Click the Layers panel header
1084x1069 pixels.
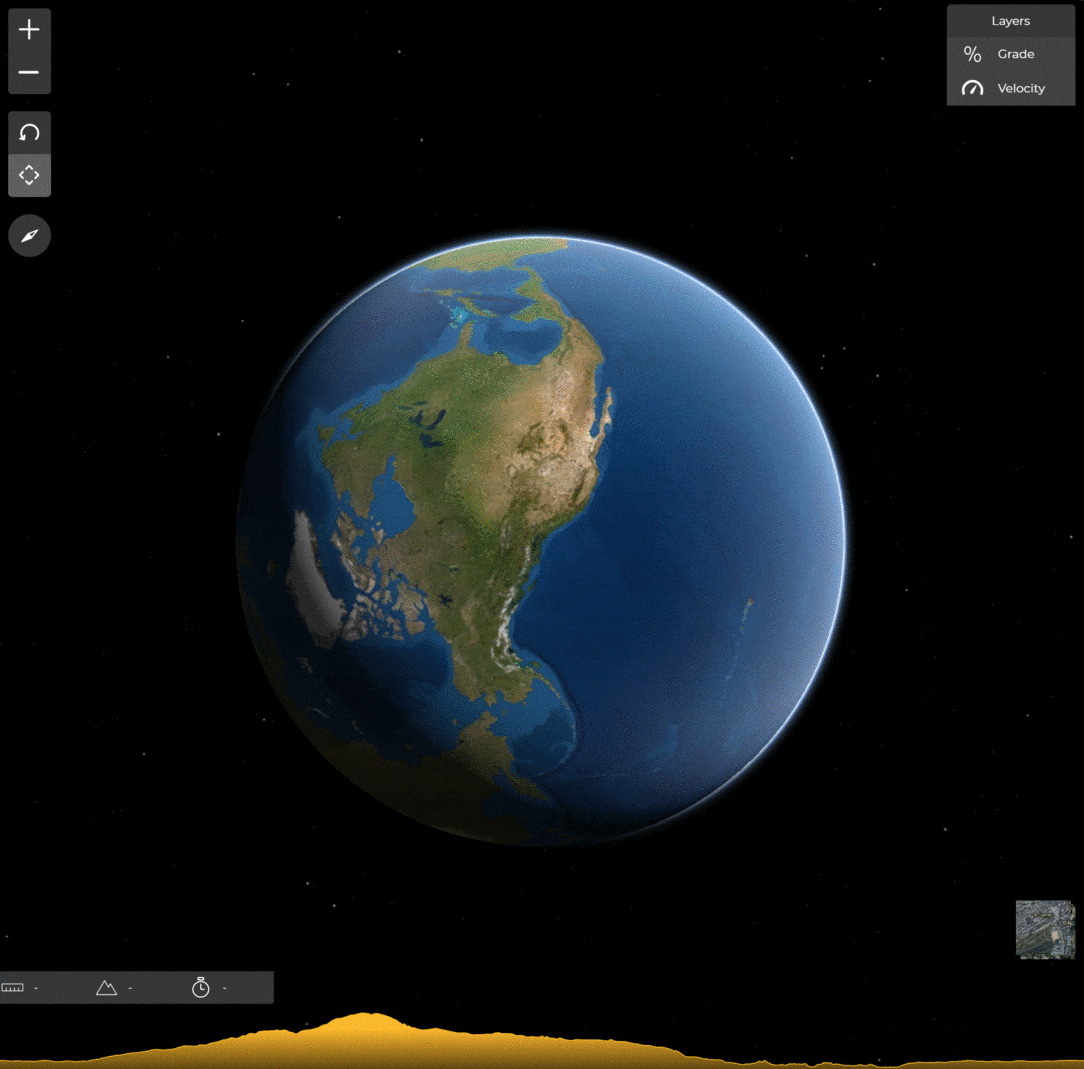tap(1011, 21)
